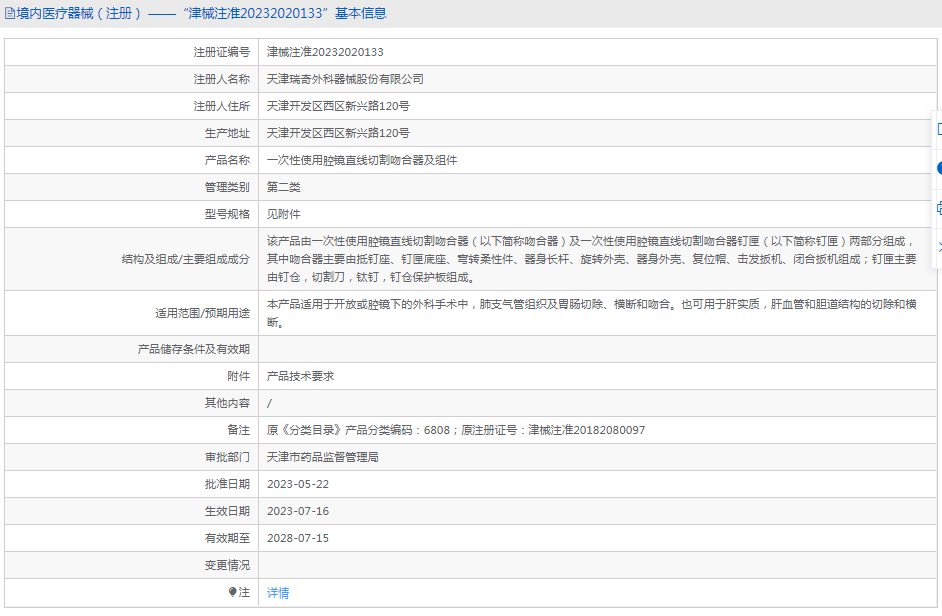Open the 详情 link in the 注 row
The image size is (942, 616).
[278, 593]
